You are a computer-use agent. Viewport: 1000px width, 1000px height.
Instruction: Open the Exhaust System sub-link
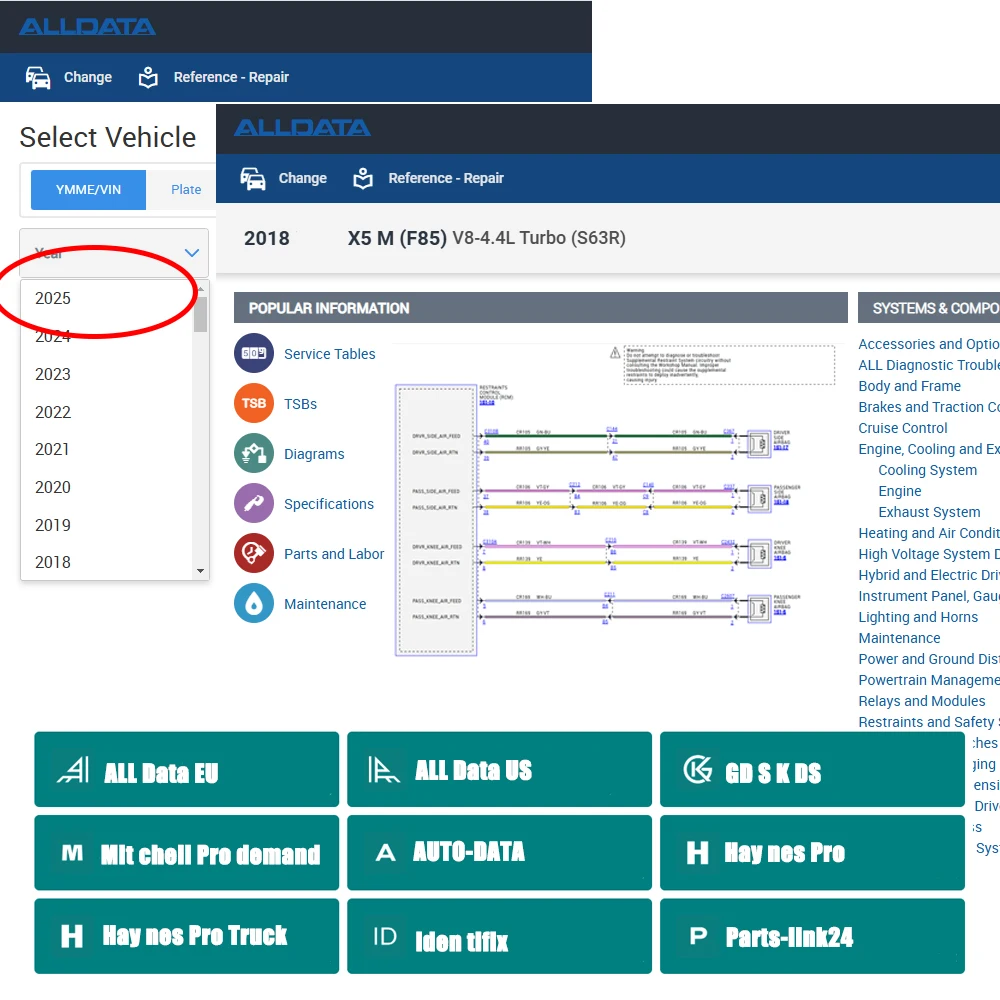click(929, 512)
